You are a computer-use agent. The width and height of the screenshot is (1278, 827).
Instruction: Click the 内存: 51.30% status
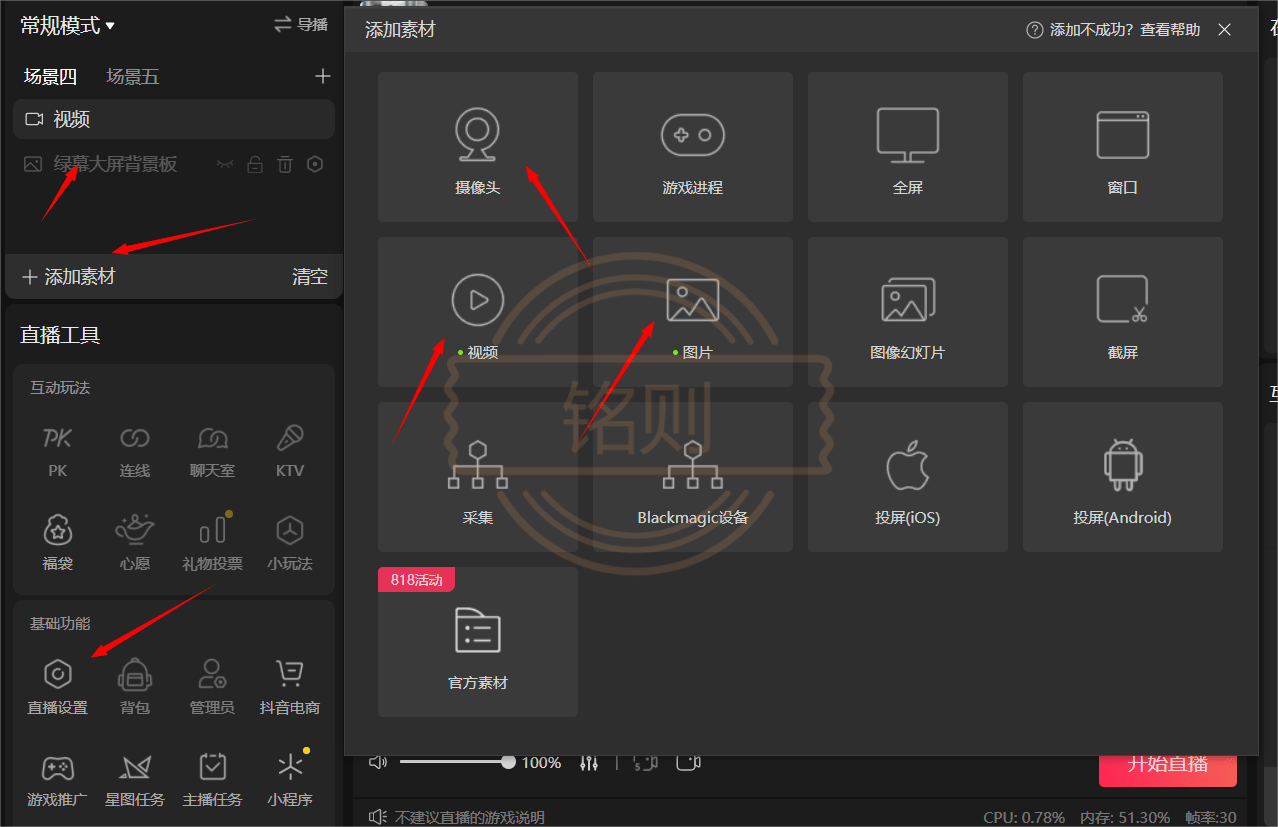(1125, 817)
